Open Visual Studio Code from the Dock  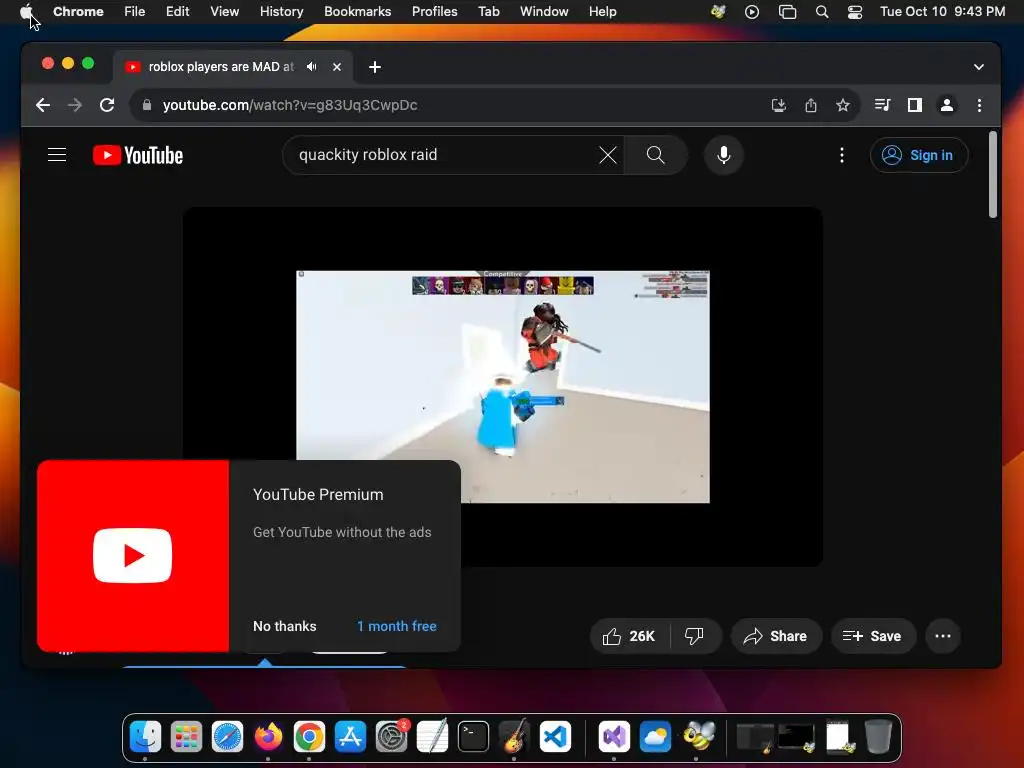(555, 737)
